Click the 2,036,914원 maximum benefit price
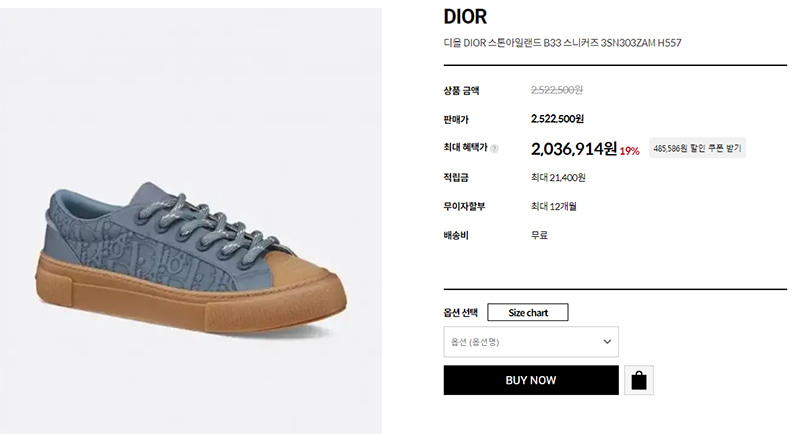Screen dimensions: 800x434 click(x=574, y=148)
